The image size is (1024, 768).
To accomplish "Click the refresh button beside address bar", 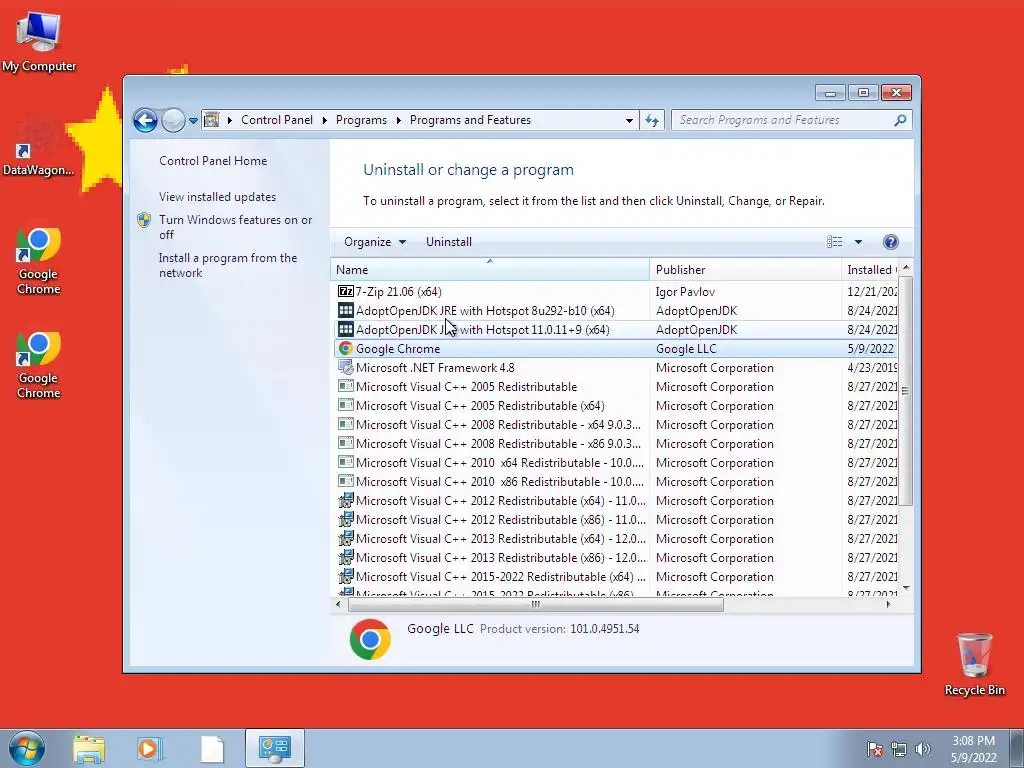I will click(652, 120).
